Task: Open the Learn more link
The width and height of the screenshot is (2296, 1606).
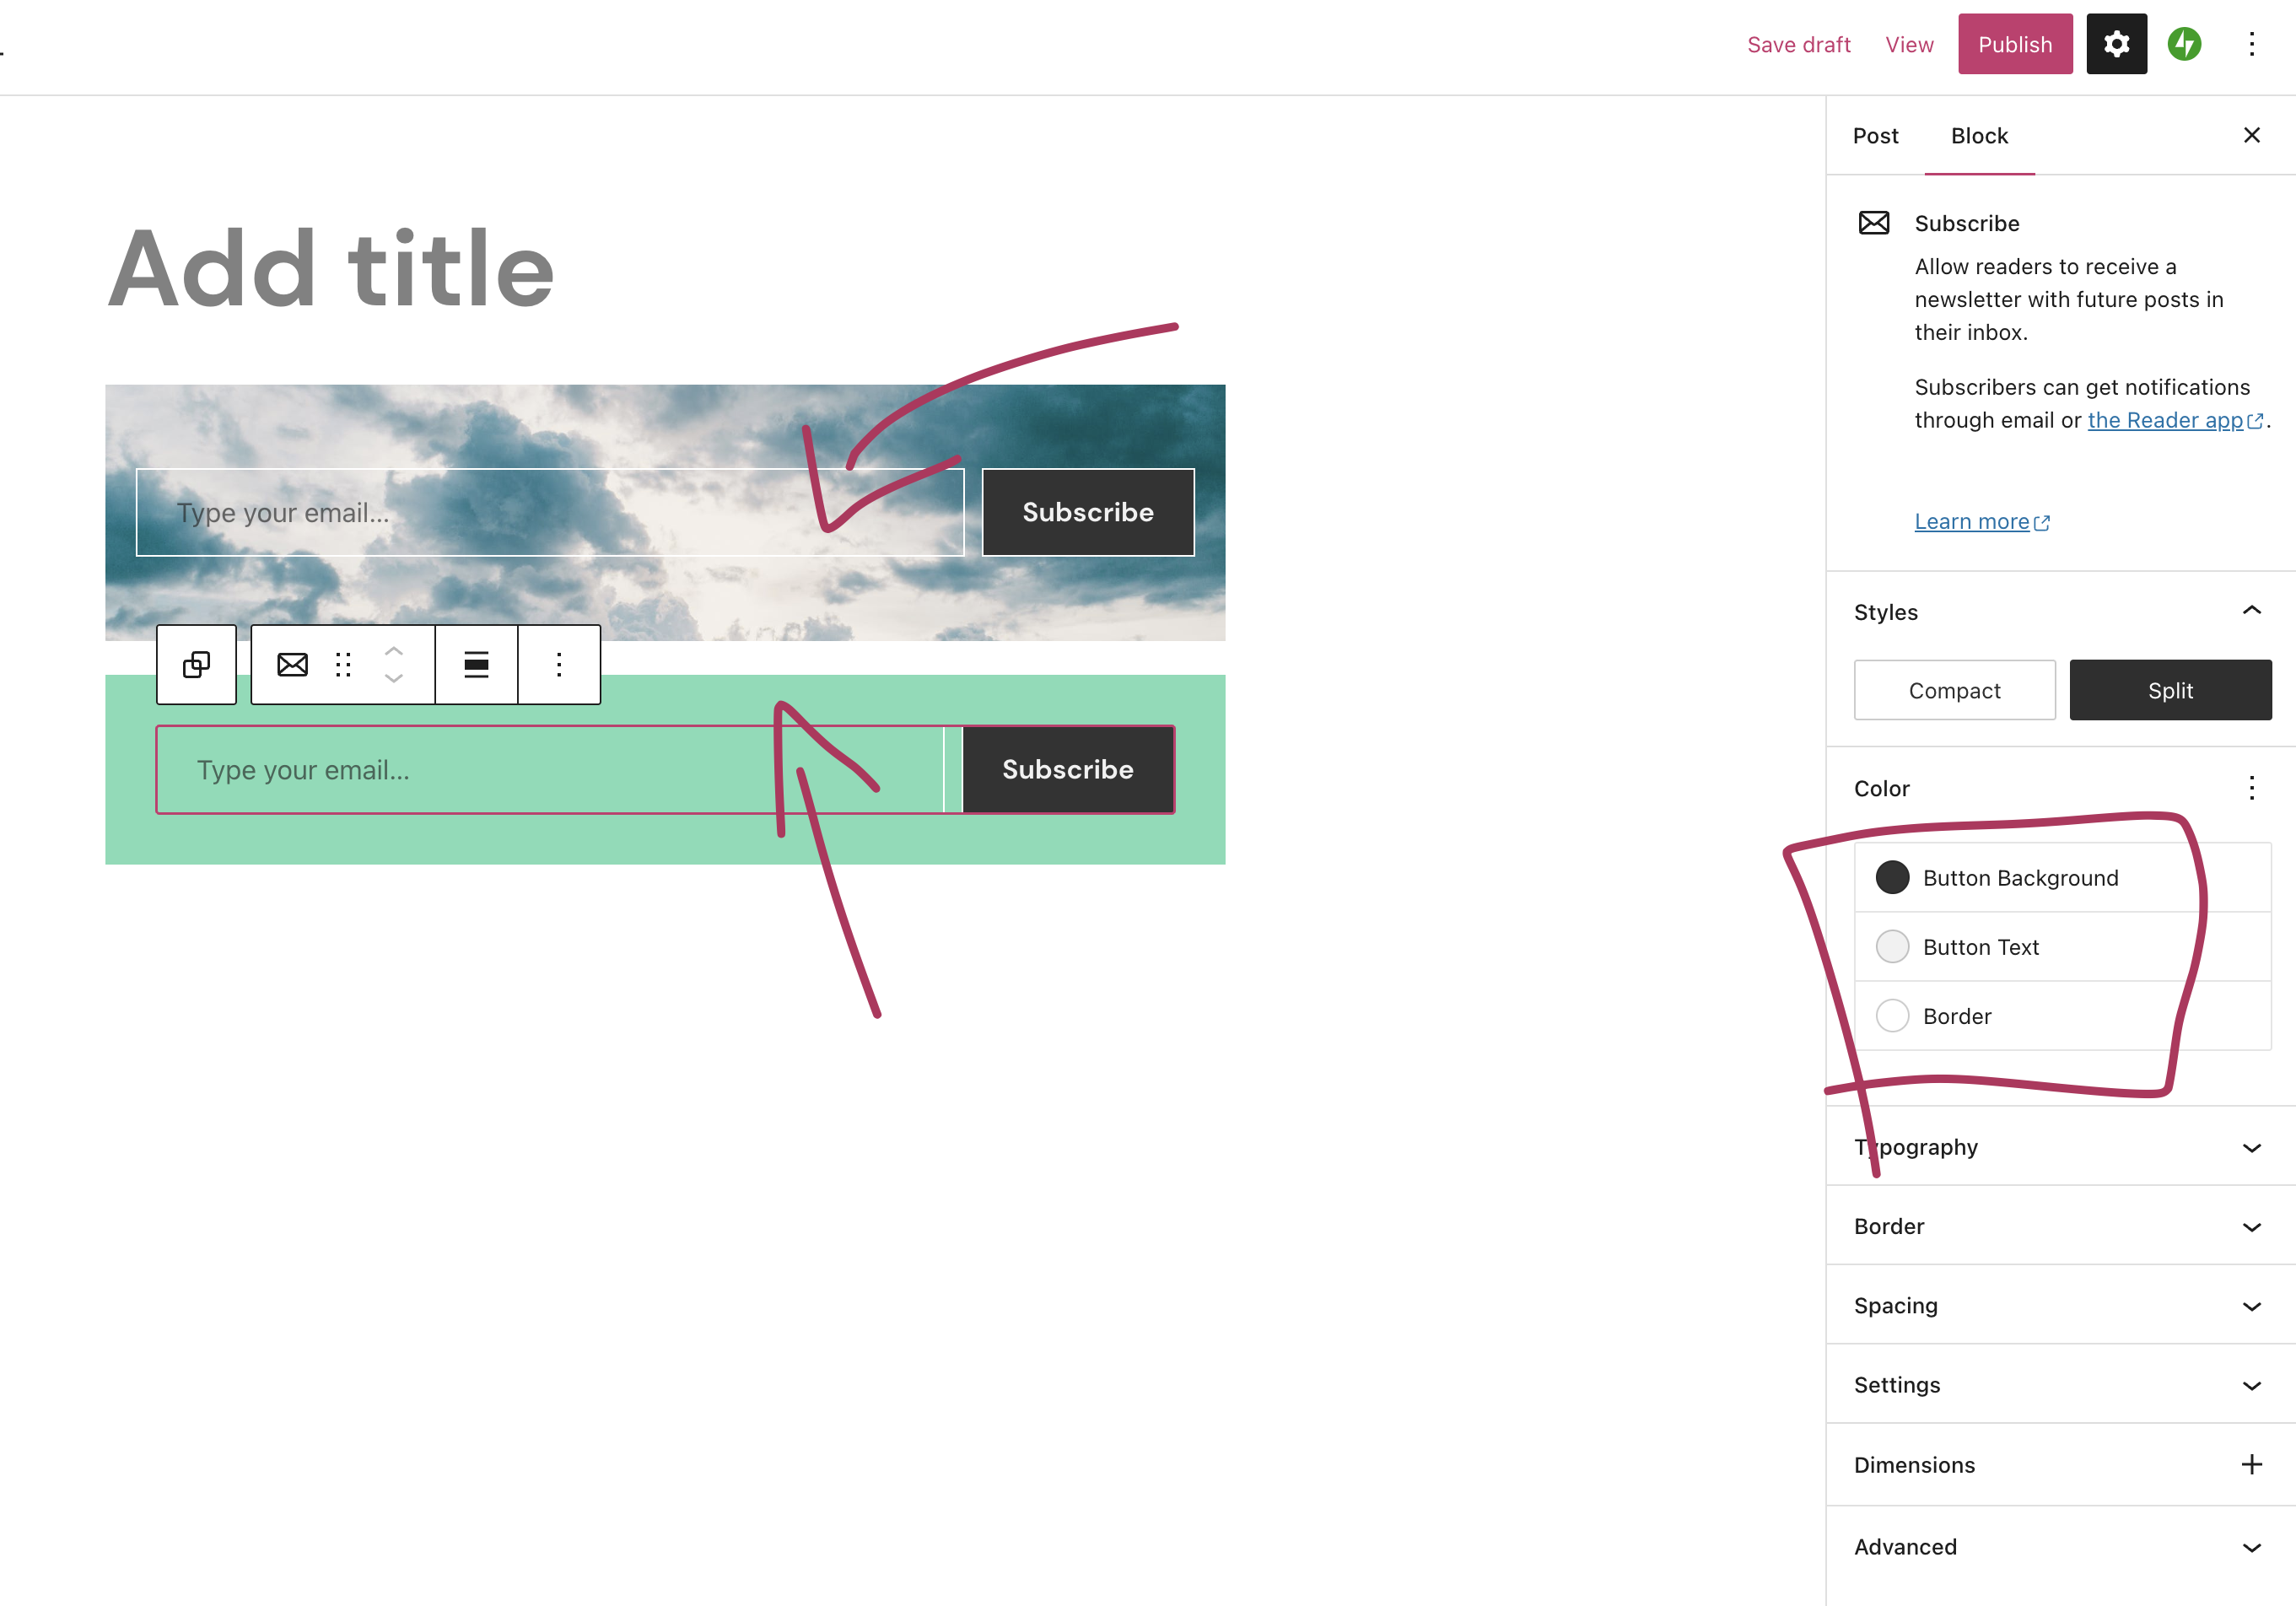Action: coord(1972,521)
